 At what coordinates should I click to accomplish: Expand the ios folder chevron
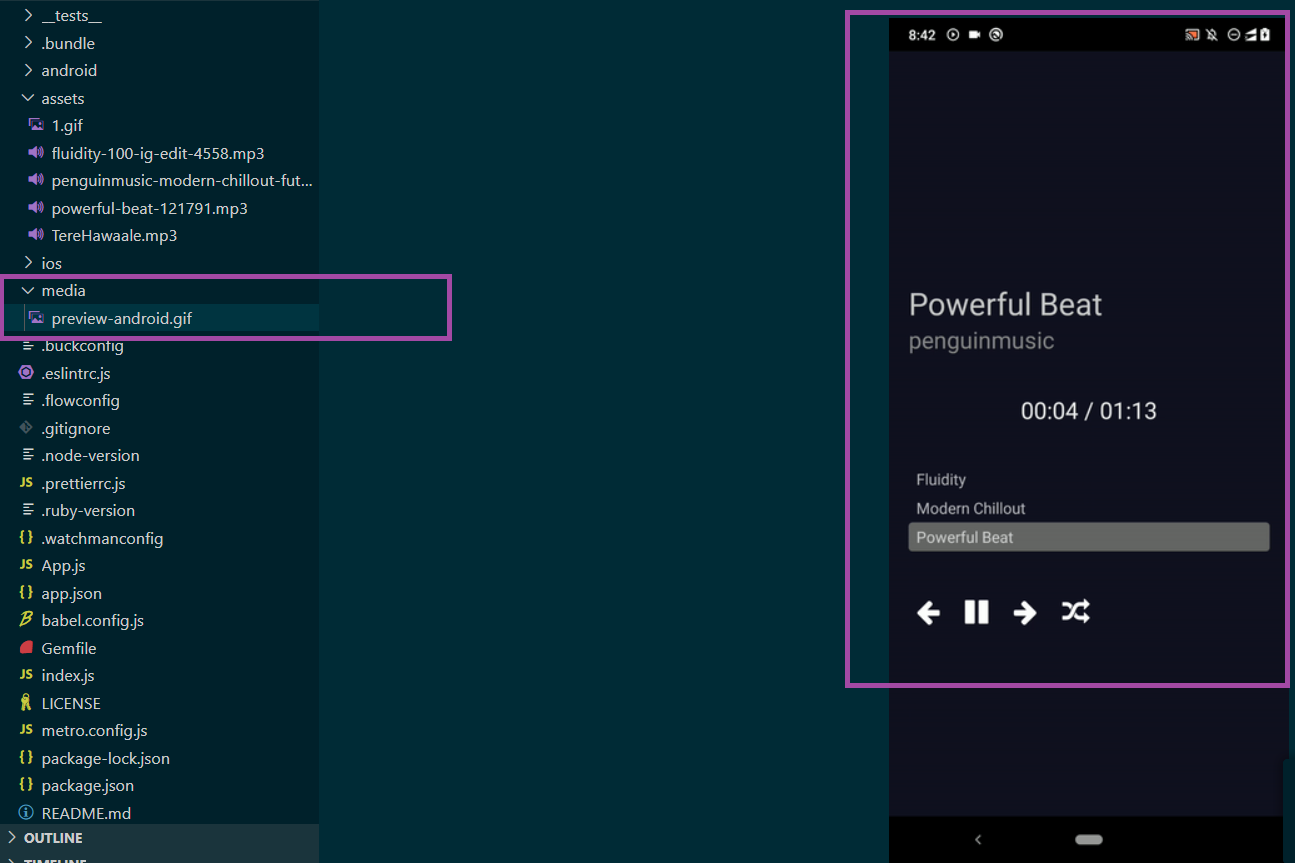point(28,263)
